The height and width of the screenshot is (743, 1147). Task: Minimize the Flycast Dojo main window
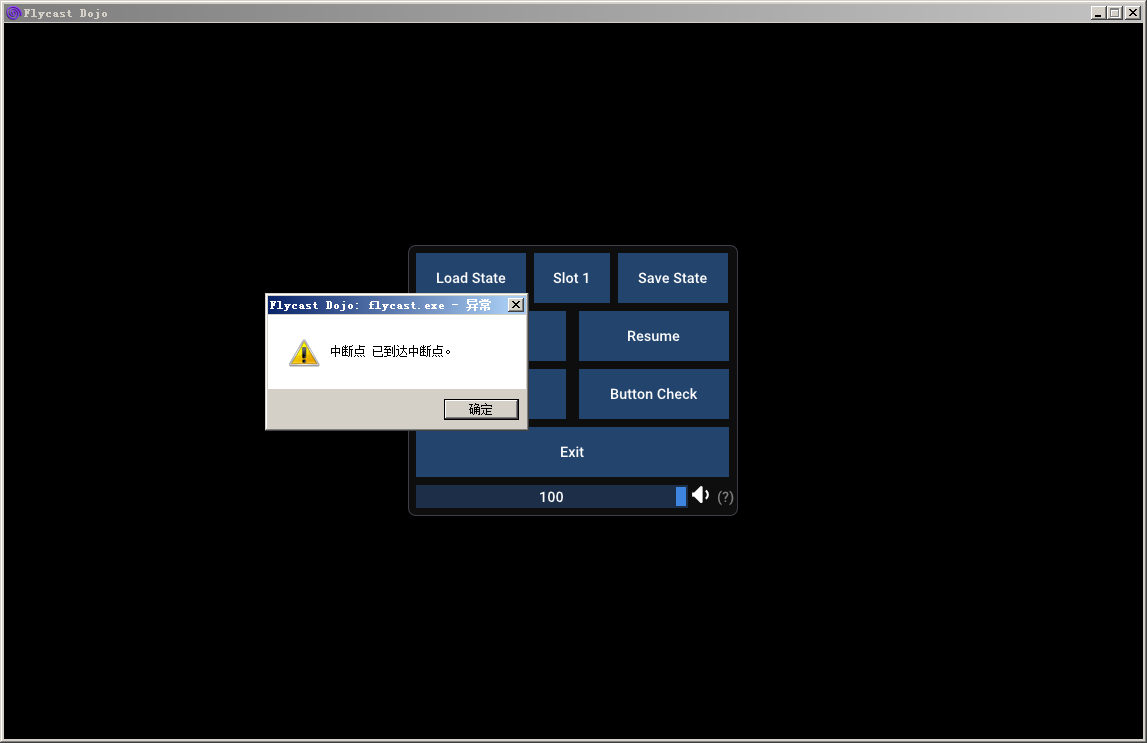1098,12
